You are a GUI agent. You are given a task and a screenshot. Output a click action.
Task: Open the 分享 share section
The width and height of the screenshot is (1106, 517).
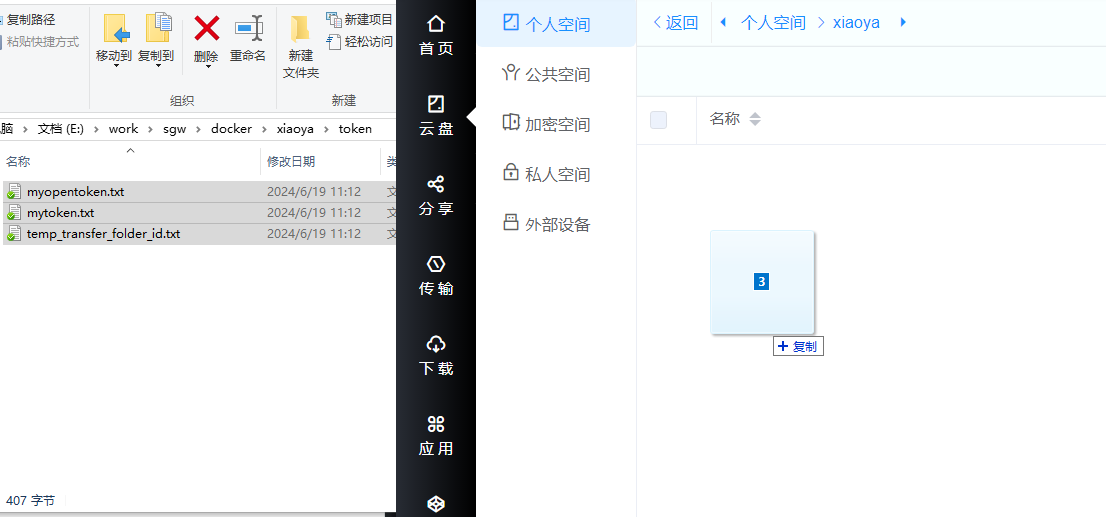tap(436, 196)
